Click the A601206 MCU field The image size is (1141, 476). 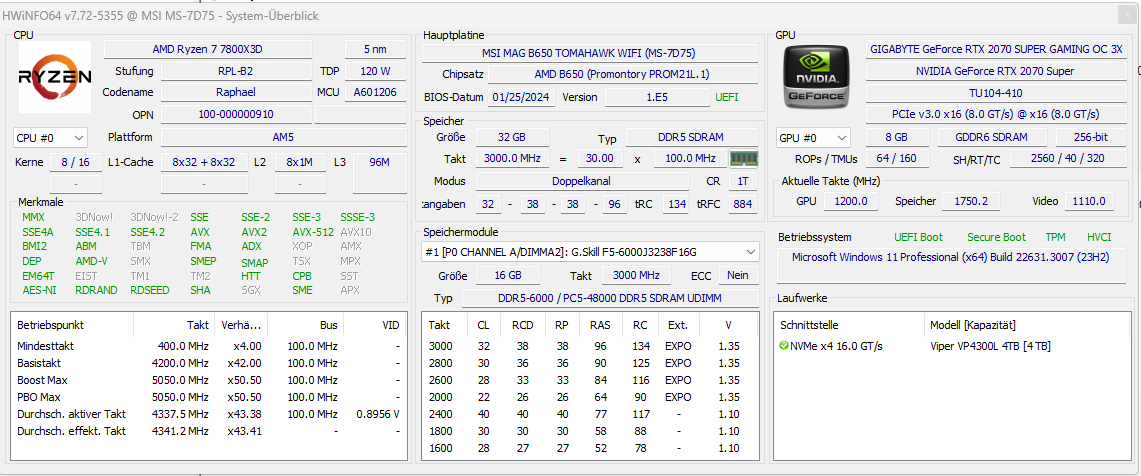coord(375,92)
